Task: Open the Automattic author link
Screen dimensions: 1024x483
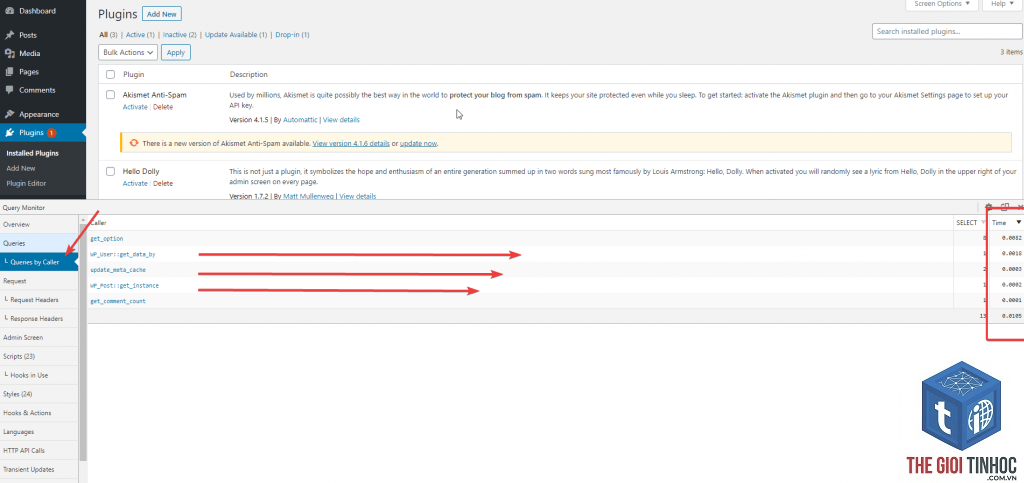Action: [300, 120]
